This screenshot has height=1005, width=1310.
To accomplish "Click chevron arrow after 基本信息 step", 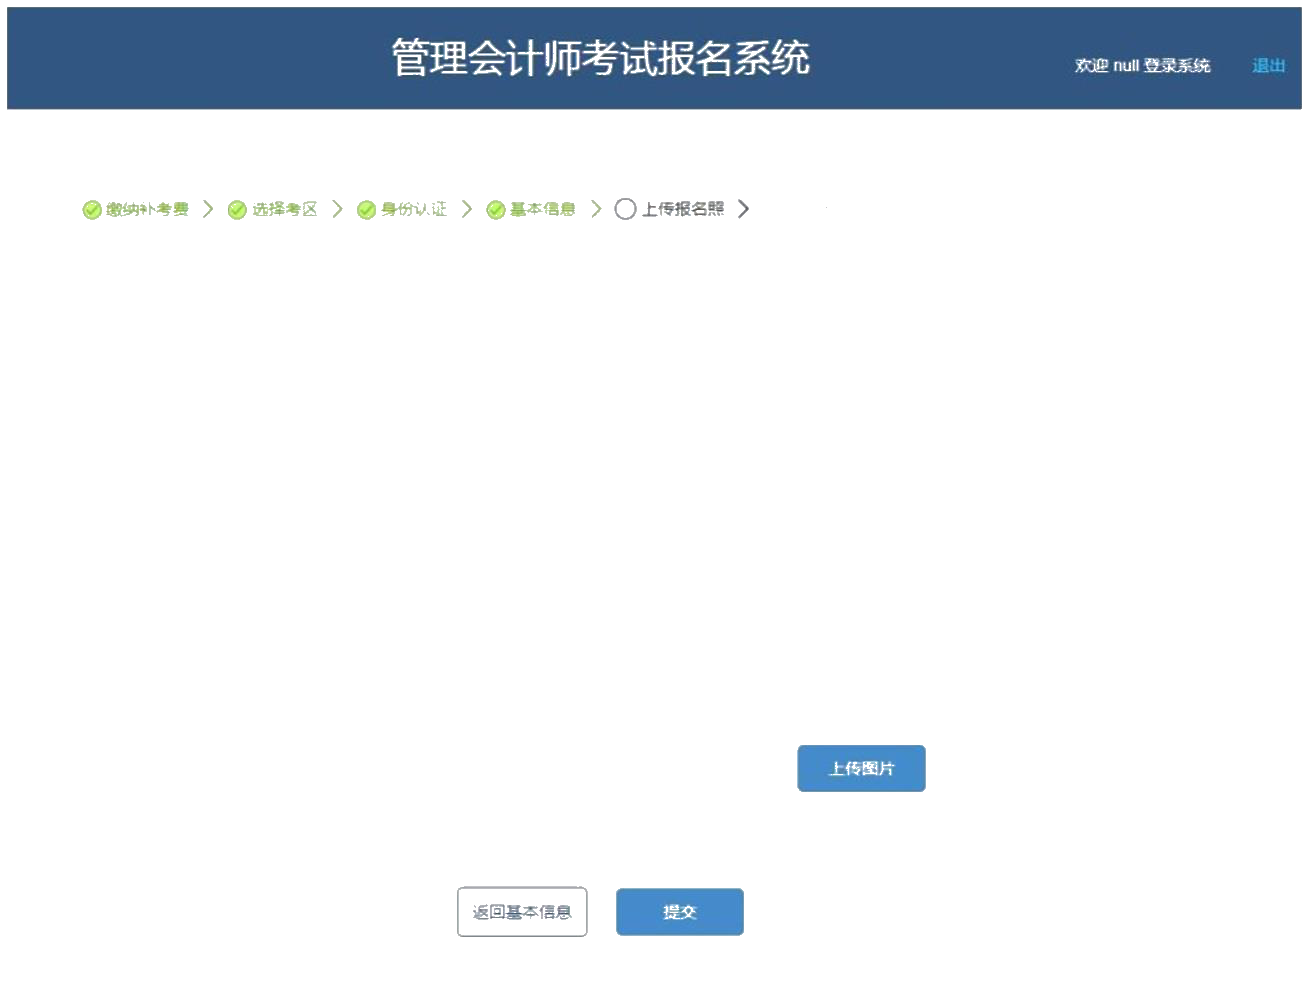I will [x=596, y=209].
